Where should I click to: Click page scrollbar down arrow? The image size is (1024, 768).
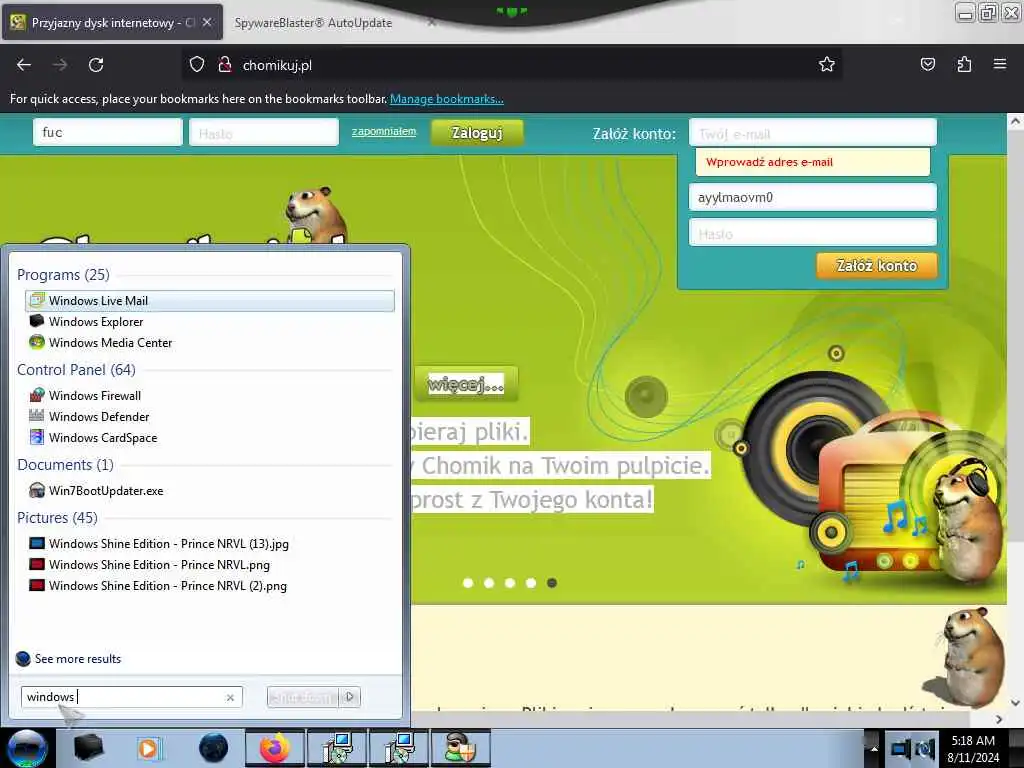(x=1015, y=703)
